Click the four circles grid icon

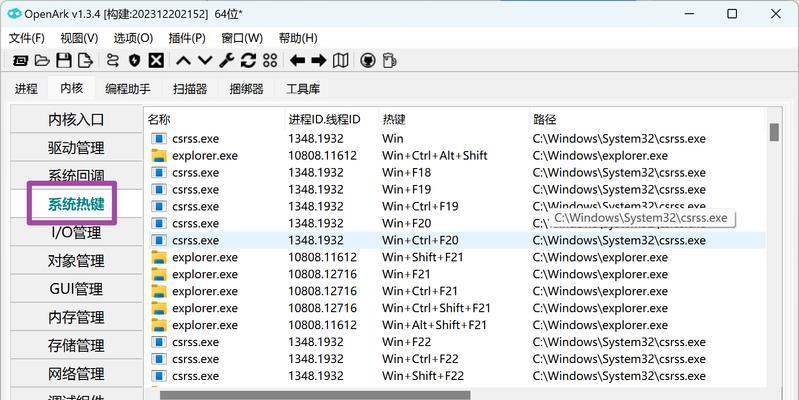pos(270,61)
